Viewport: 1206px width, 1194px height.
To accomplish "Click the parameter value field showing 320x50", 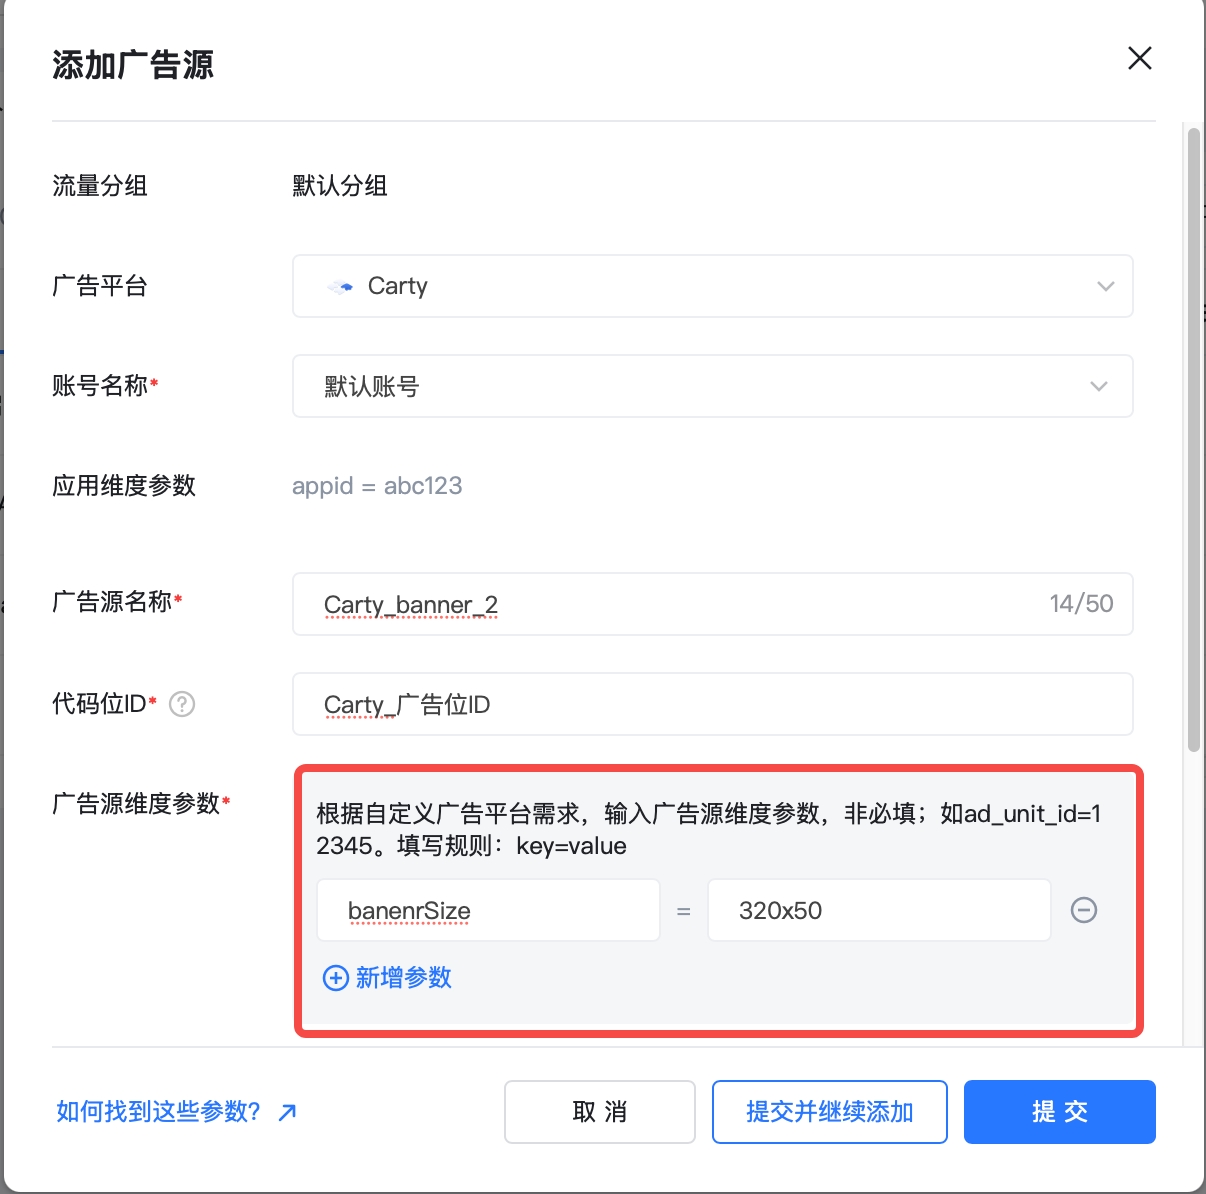I will coord(878,910).
